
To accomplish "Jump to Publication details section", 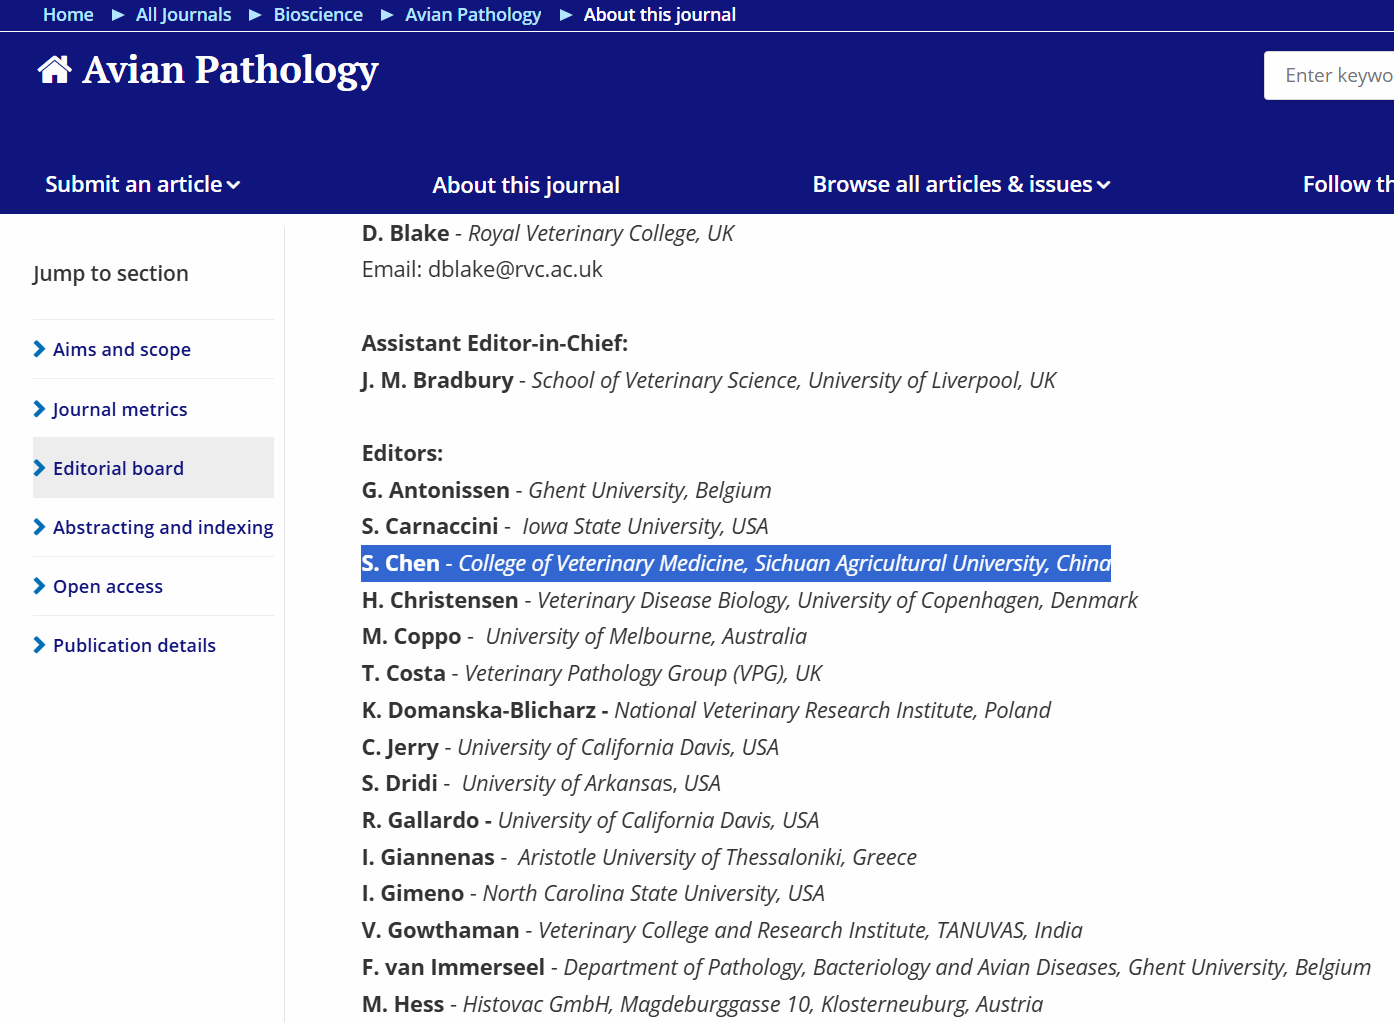I will [134, 645].
